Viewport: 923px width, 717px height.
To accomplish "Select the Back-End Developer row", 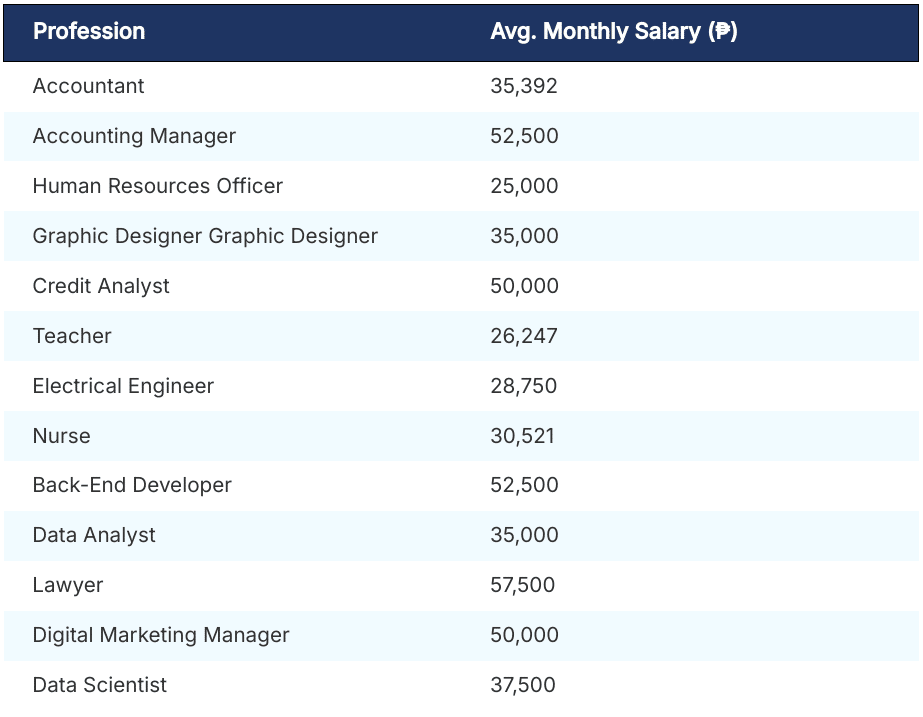I will point(132,485).
